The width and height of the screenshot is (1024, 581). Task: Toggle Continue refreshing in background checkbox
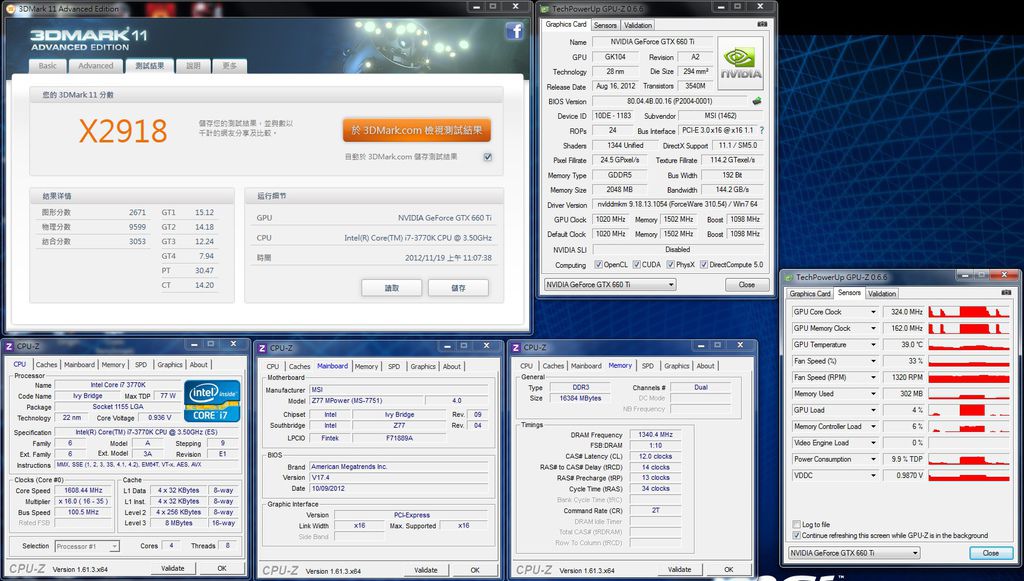[x=796, y=535]
